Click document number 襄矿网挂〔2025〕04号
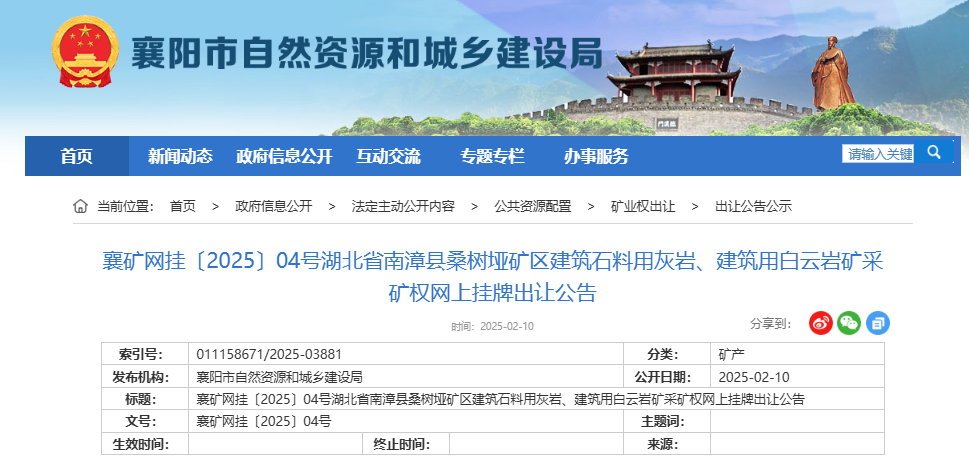The width and height of the screenshot is (969, 471). pos(264,422)
